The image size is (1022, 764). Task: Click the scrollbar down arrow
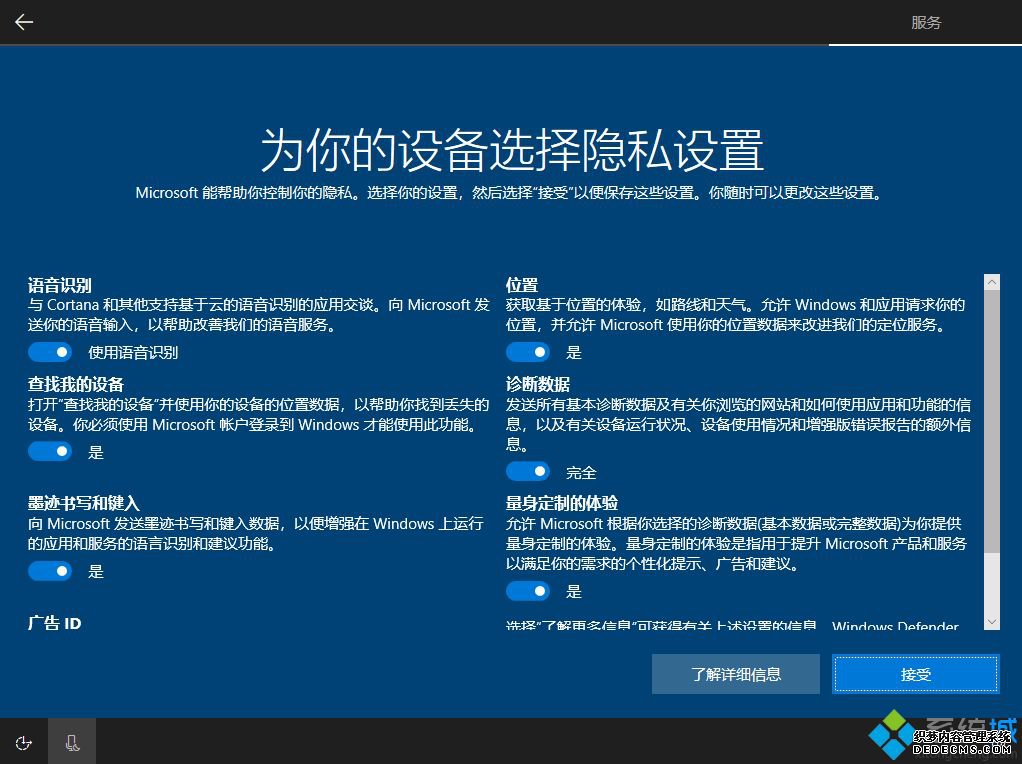(991, 622)
